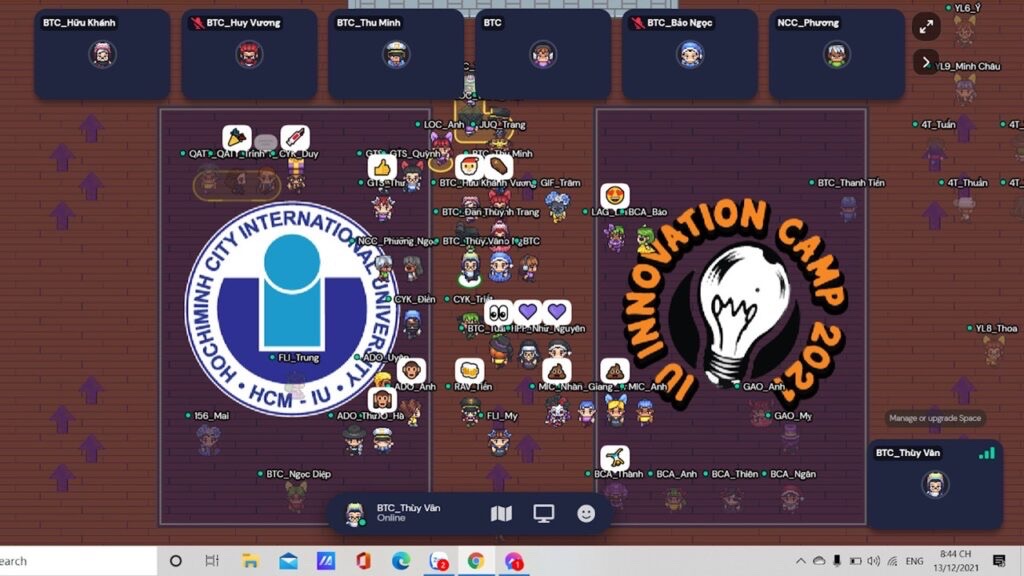This screenshot has width=1024, height=576.
Task: Open the Windows notification center icon
Action: (998, 561)
